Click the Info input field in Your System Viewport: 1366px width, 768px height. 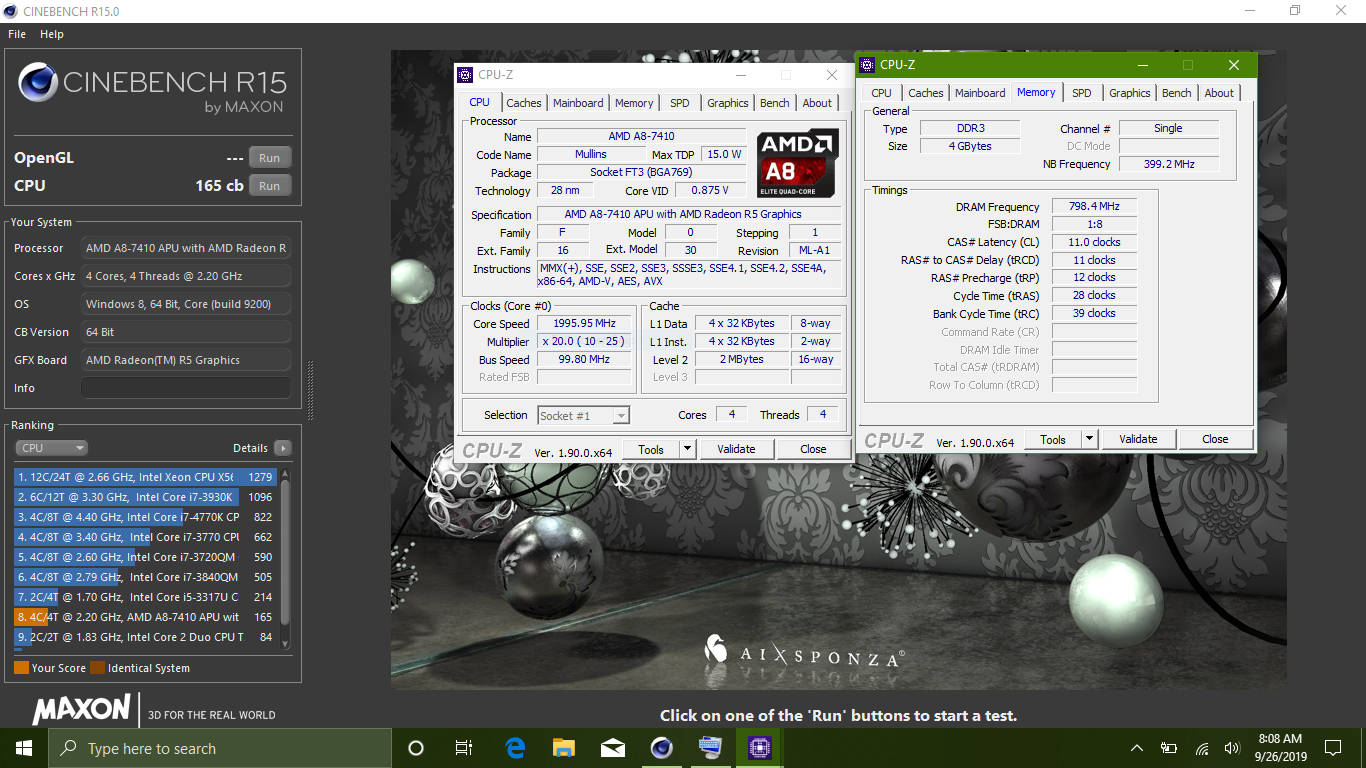point(186,388)
